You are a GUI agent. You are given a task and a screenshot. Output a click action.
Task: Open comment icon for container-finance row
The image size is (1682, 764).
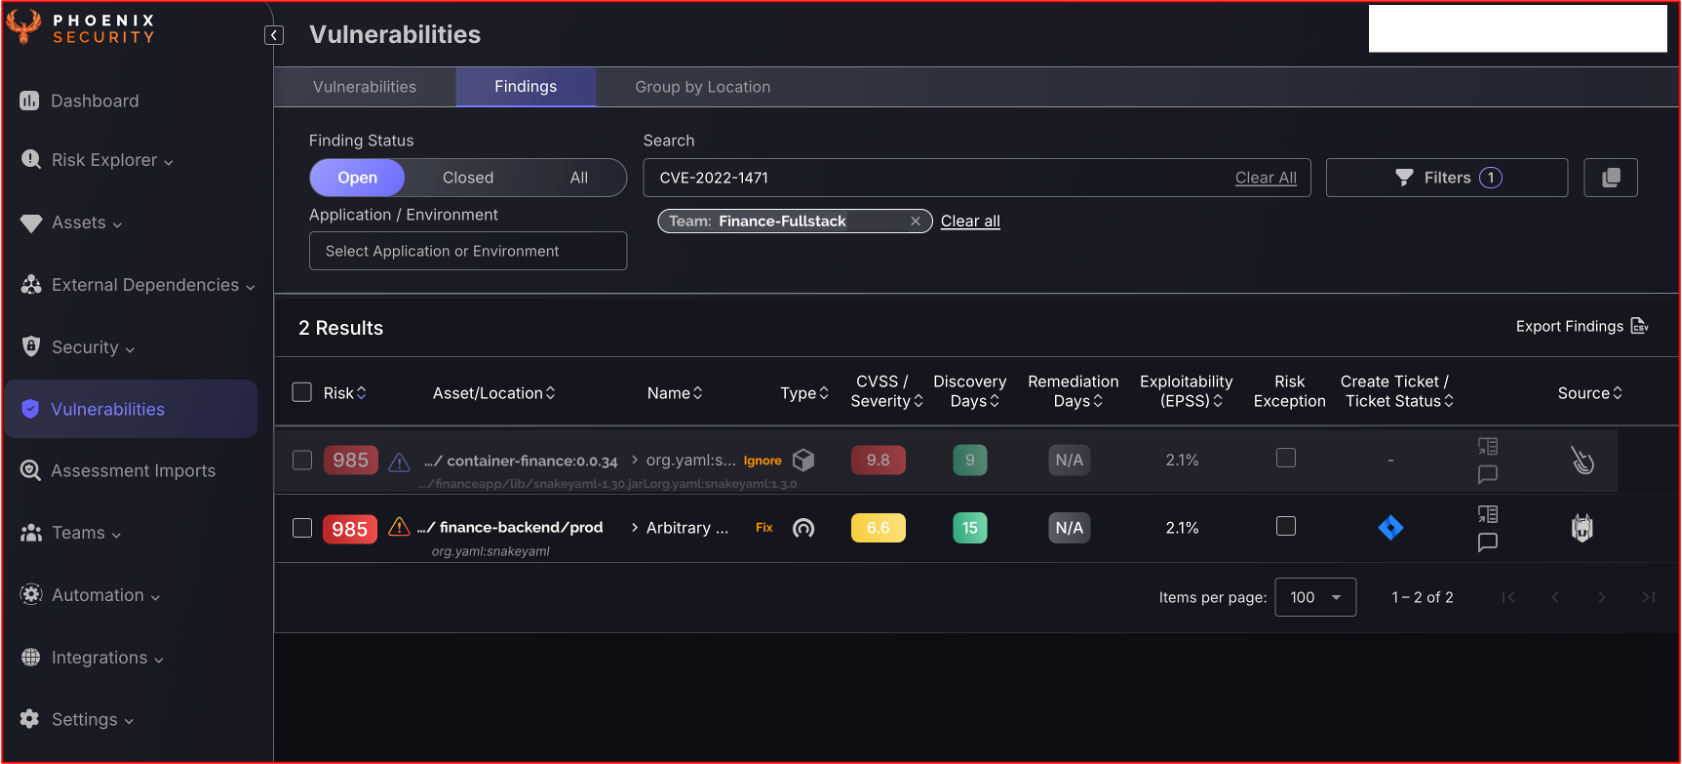1488,474
